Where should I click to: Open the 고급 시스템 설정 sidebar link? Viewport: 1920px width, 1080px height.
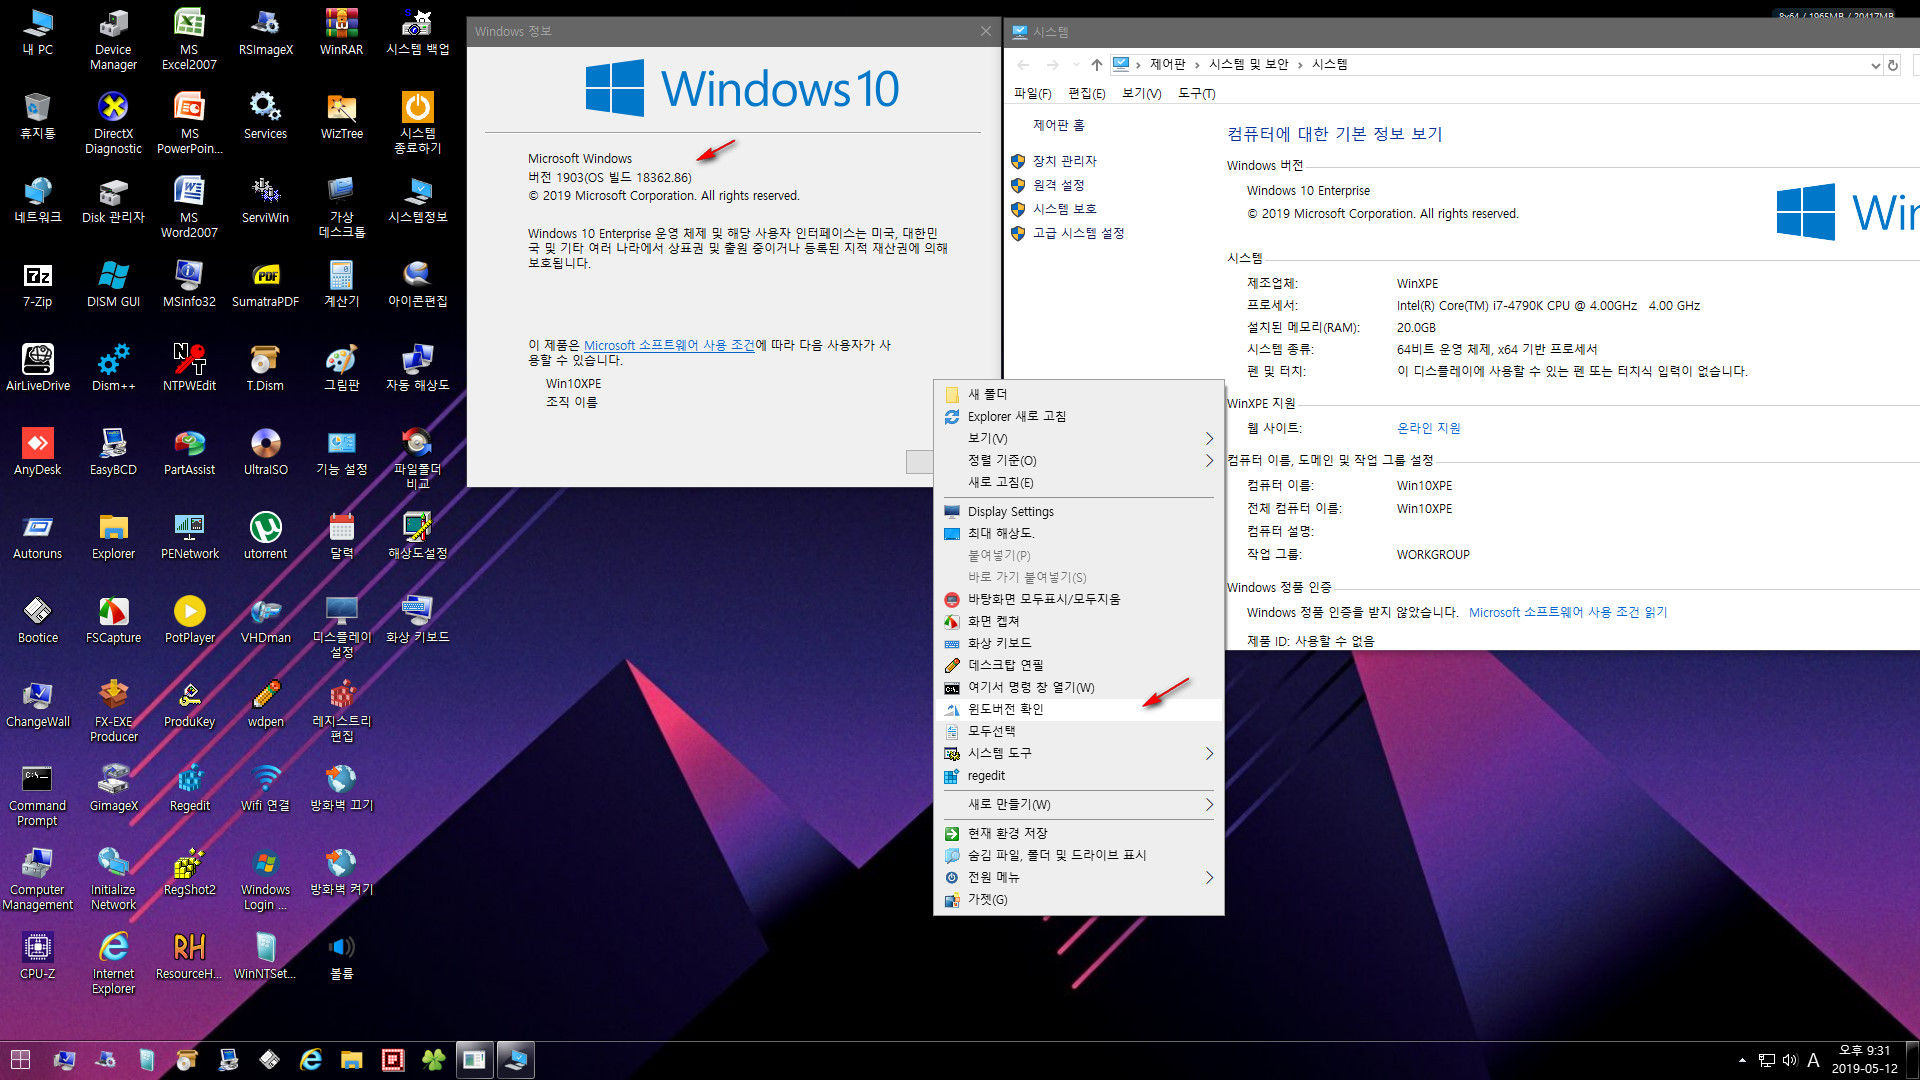1078,233
